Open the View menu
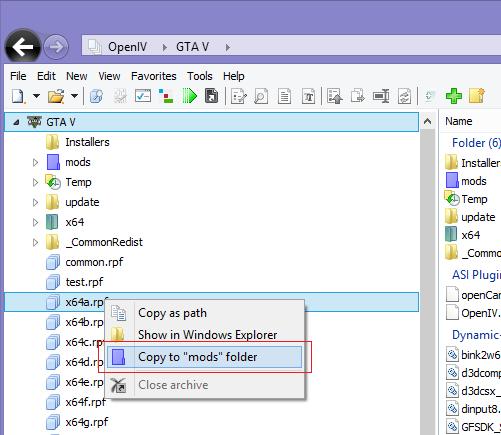Image resolution: width=501 pixels, height=435 pixels. pyautogui.click(x=109, y=76)
